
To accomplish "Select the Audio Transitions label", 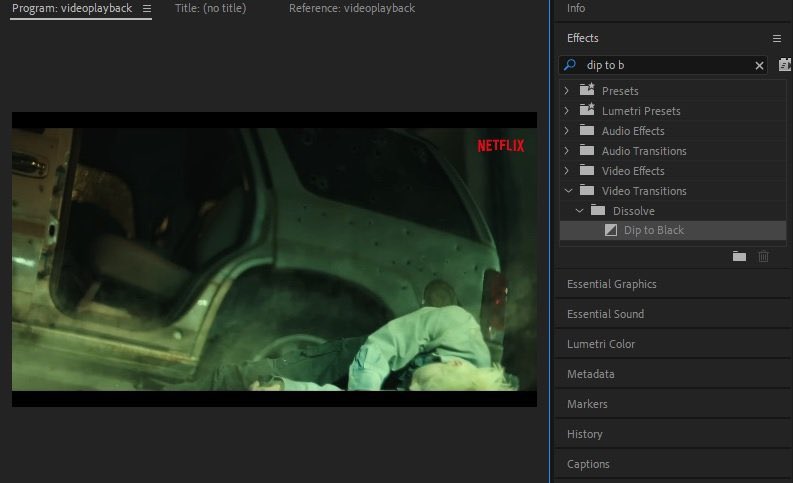I will 644,151.
